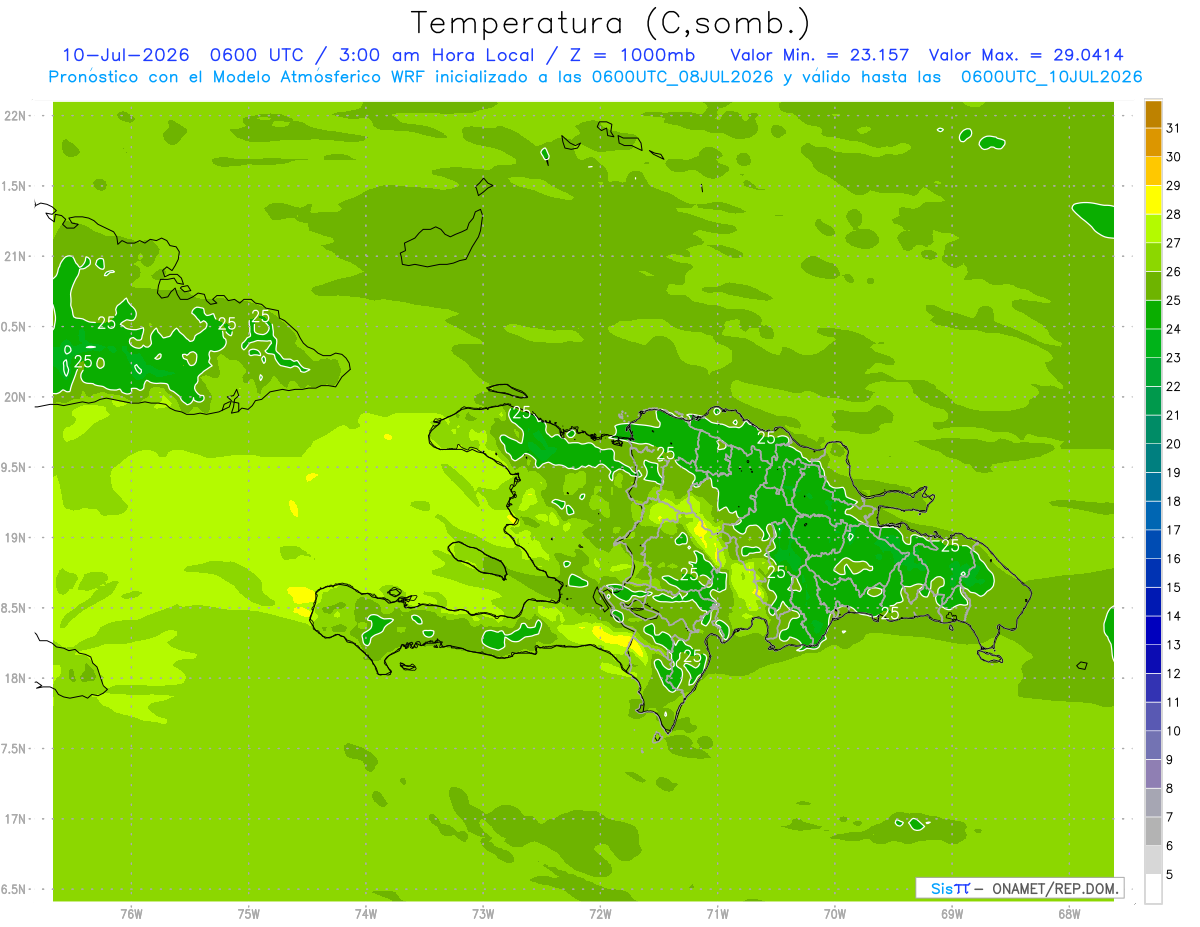Select the '10-Jul-2026' forecast date text

pyautogui.click(x=126, y=55)
